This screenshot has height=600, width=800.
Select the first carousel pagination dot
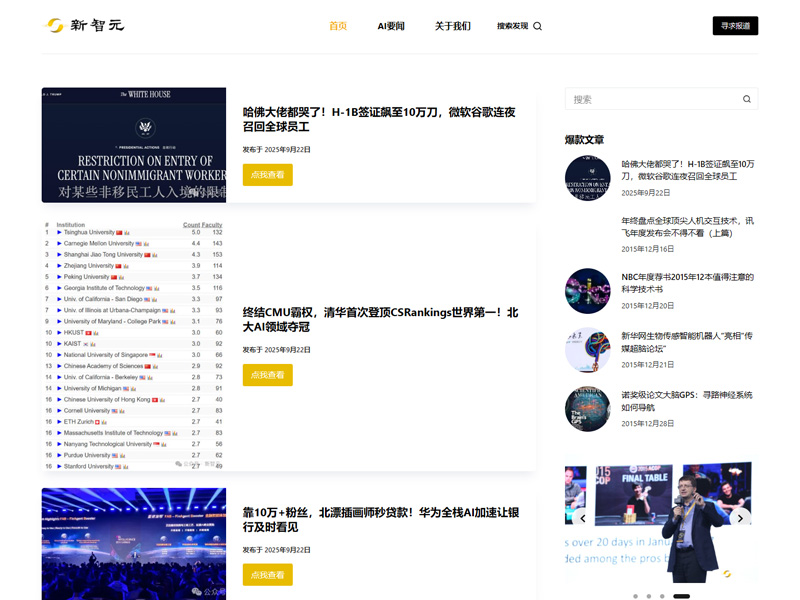(x=635, y=596)
